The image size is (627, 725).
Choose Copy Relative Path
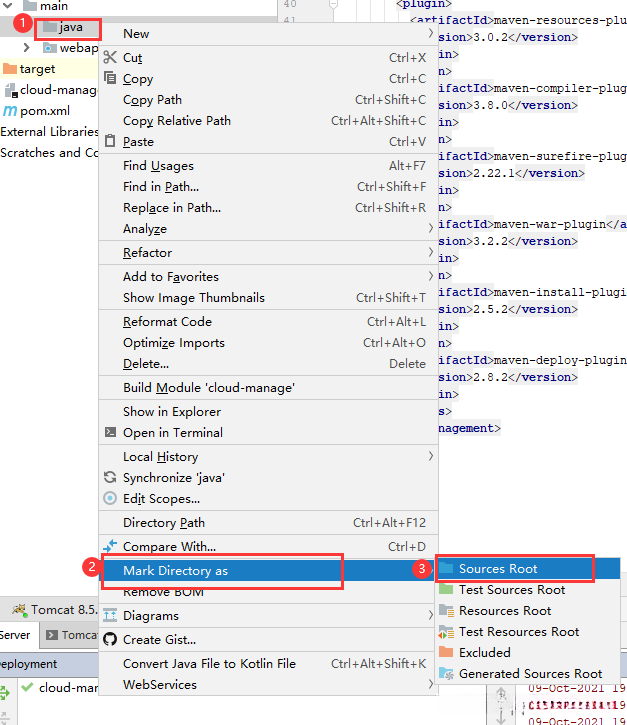pos(268,121)
